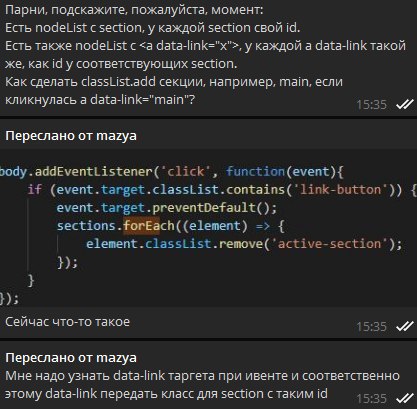Click 'preventDefault' in the code image
Viewport: 417px width, 409px height.
(x=204, y=208)
